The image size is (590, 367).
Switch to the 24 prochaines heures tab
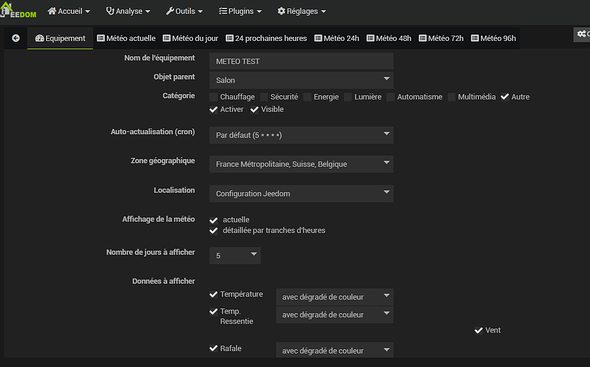(x=266, y=38)
